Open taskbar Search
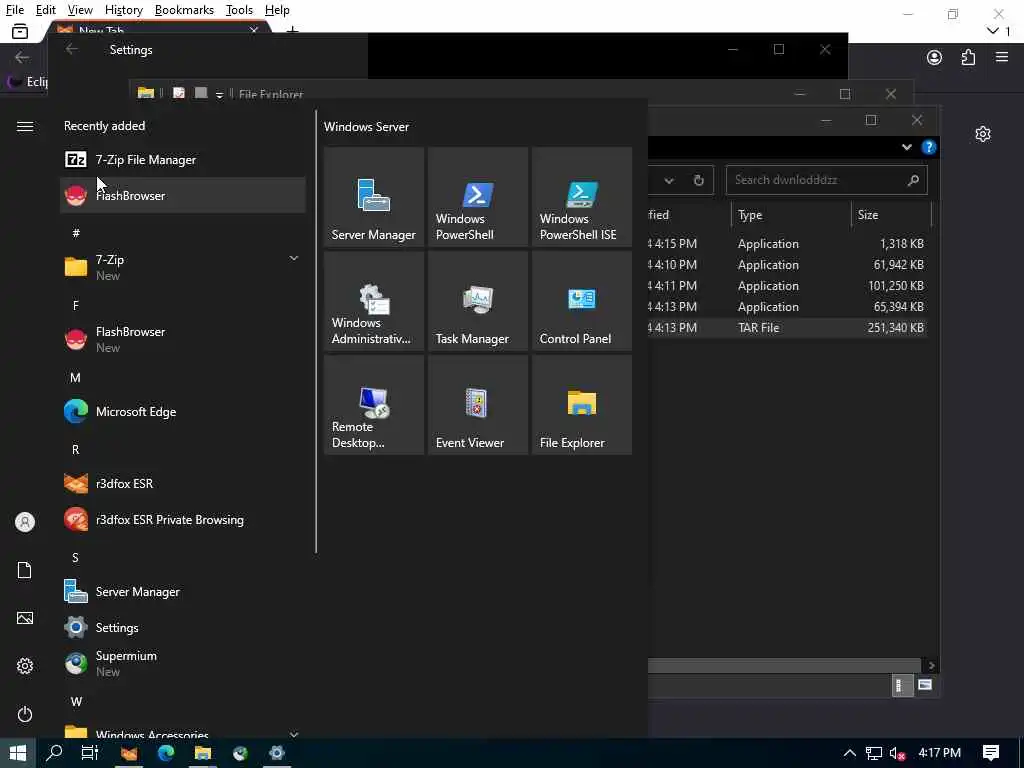Screen dimensions: 1024x768 click(54, 753)
